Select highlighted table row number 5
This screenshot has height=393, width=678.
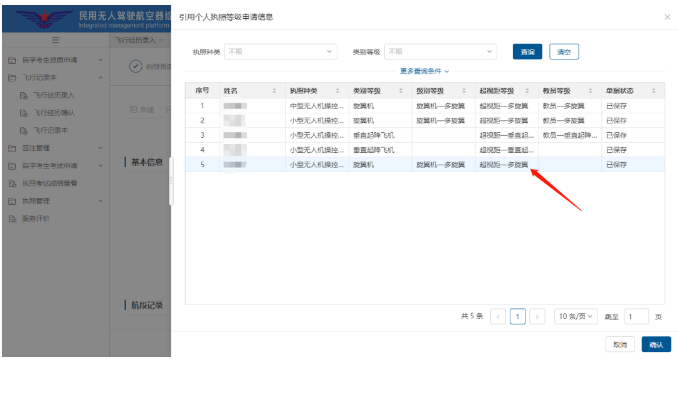click(x=425, y=165)
